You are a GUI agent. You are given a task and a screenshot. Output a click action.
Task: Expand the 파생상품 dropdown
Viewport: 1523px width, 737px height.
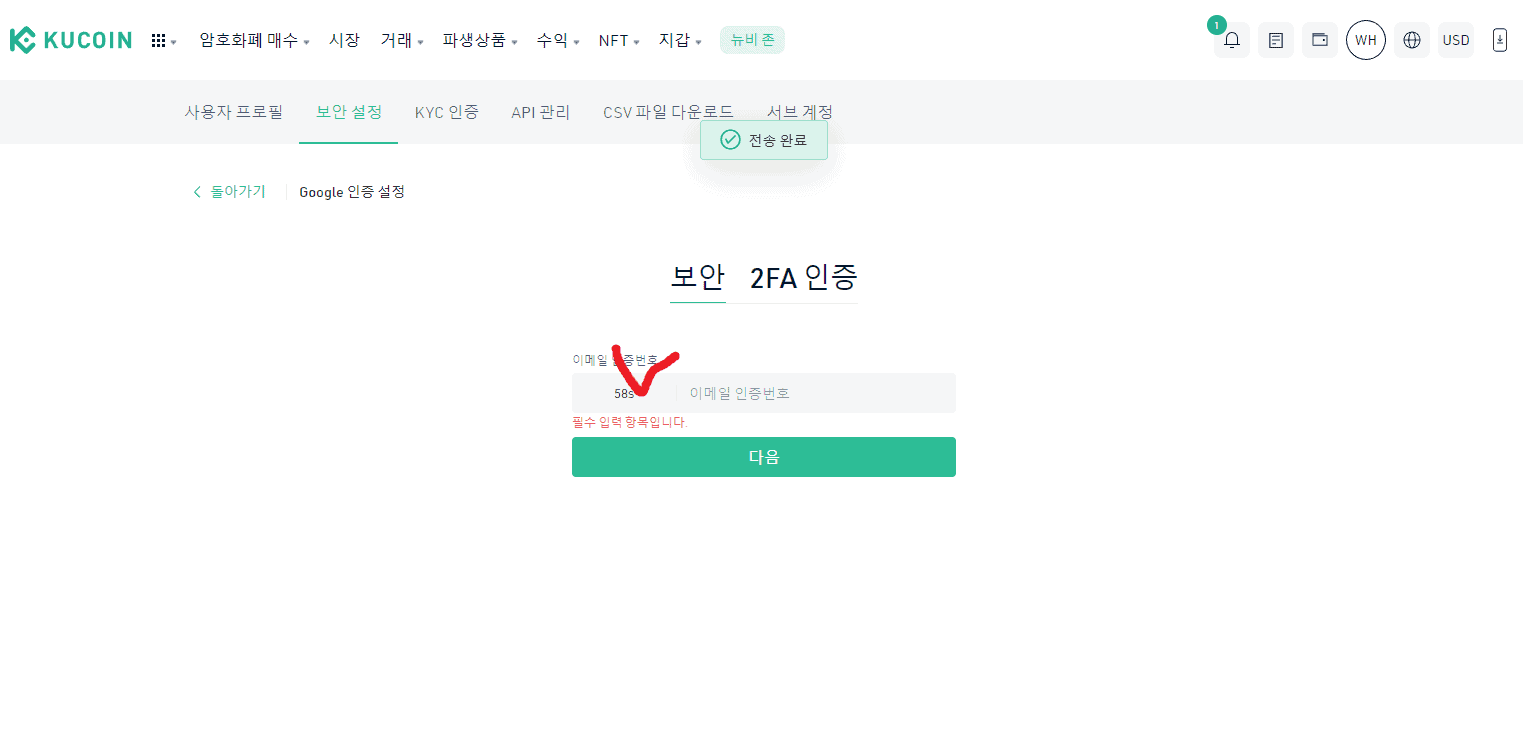(x=475, y=40)
